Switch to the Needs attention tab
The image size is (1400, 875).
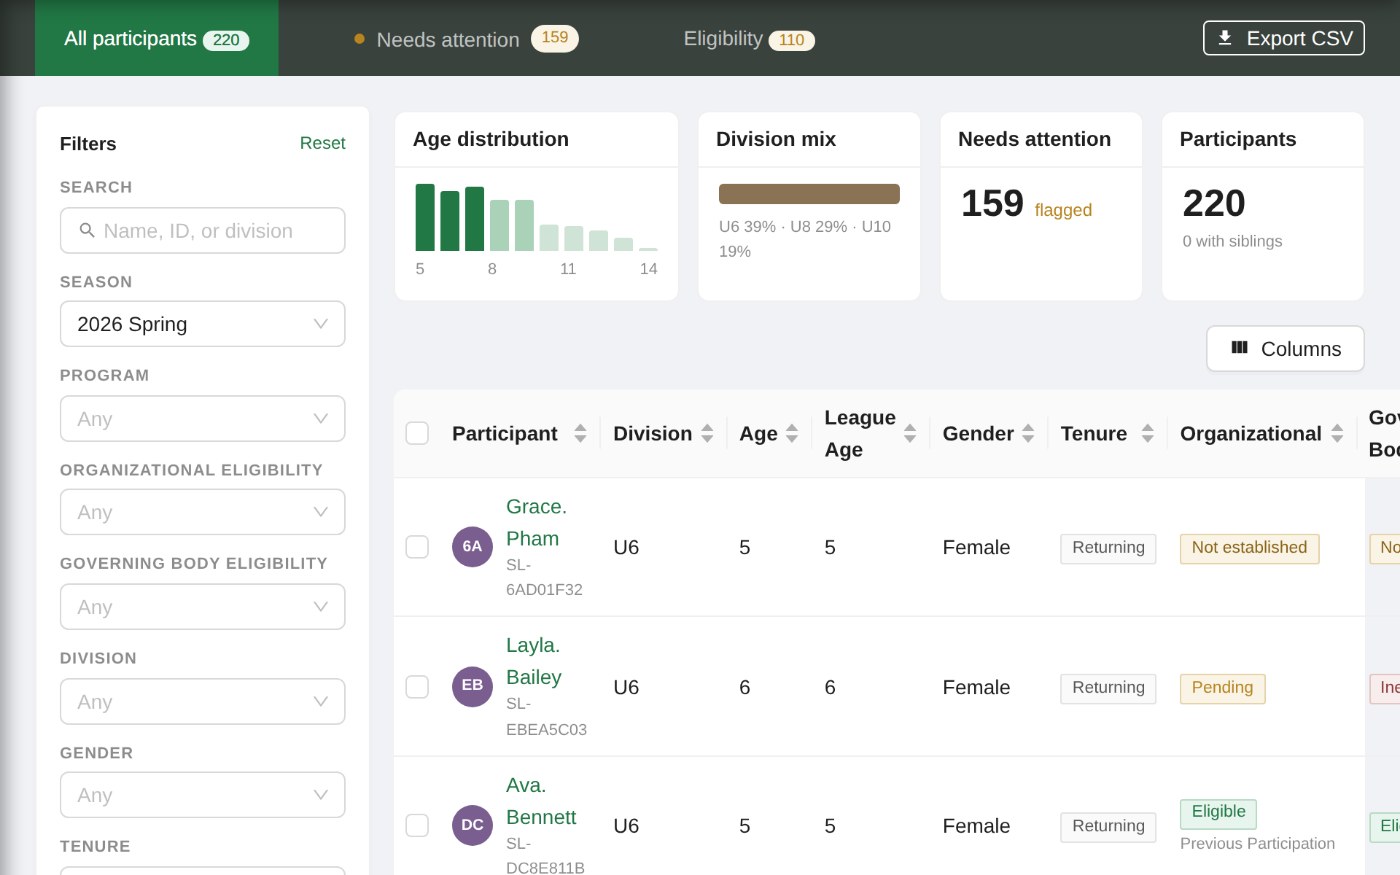pyautogui.click(x=466, y=39)
